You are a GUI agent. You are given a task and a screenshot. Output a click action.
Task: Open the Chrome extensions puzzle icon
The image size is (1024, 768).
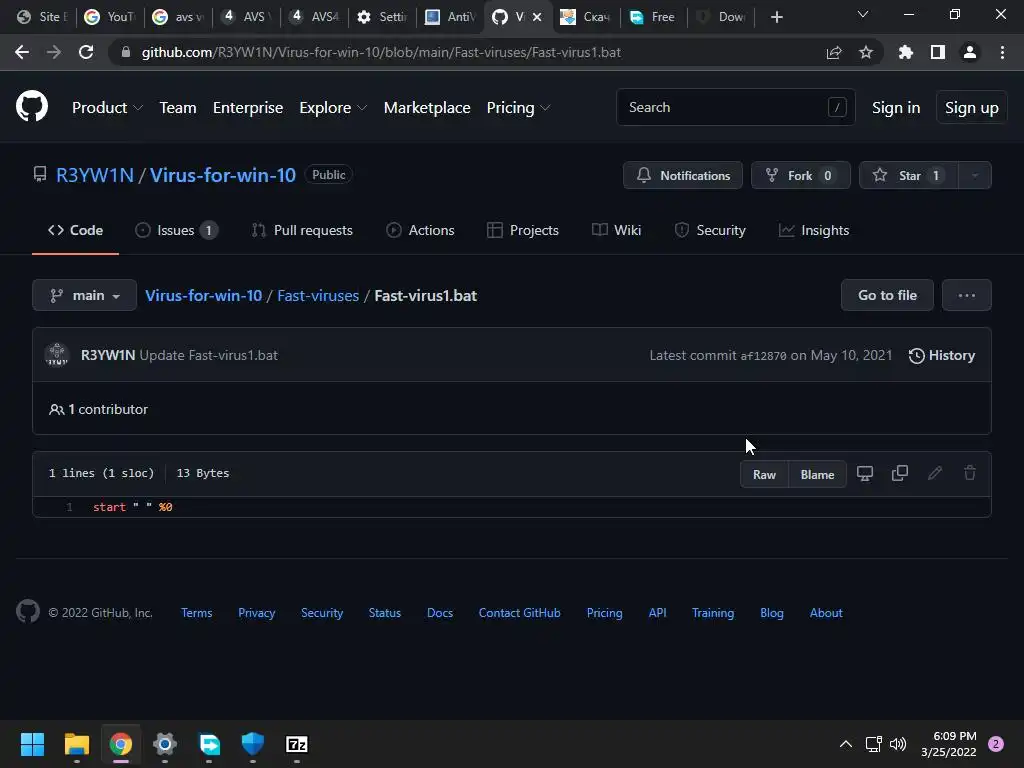click(x=906, y=52)
